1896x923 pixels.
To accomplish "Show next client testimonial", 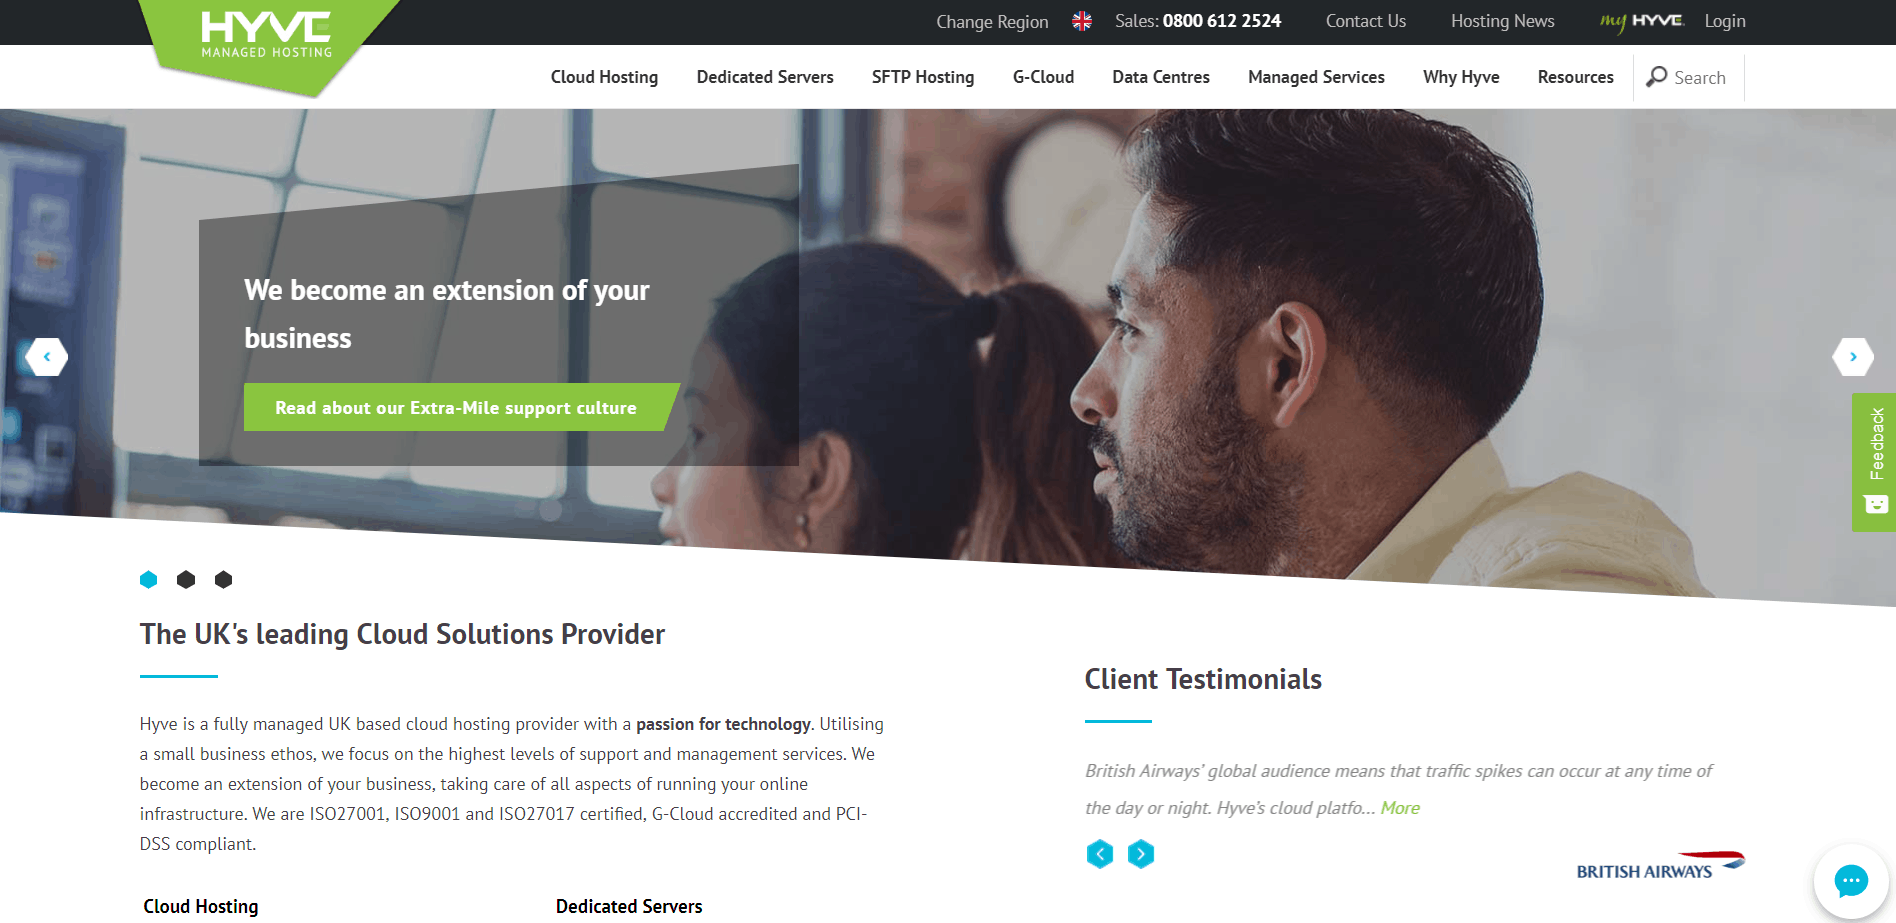I will point(1141,854).
